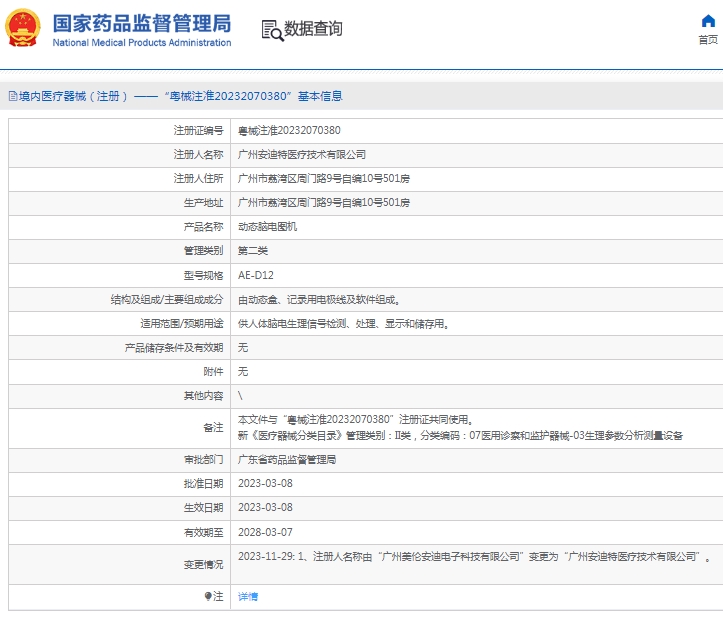Click the 管理类别 row label

point(203,250)
